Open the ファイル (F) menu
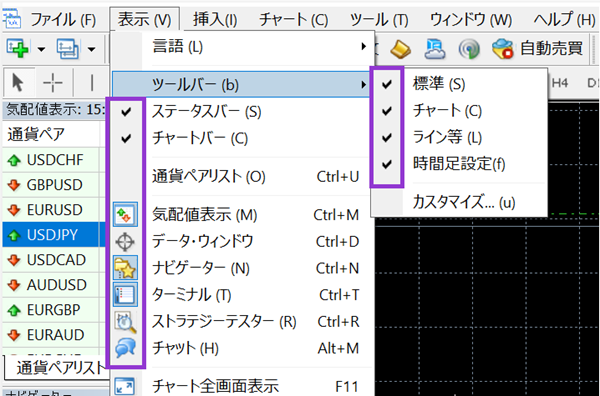This screenshot has height=396, width=600. pos(63,20)
